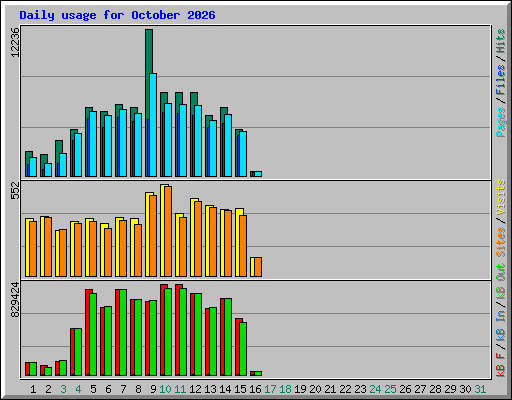Screen dimensions: 512x400
Task: Click day 8 on the x-axis
Action: (138, 389)
